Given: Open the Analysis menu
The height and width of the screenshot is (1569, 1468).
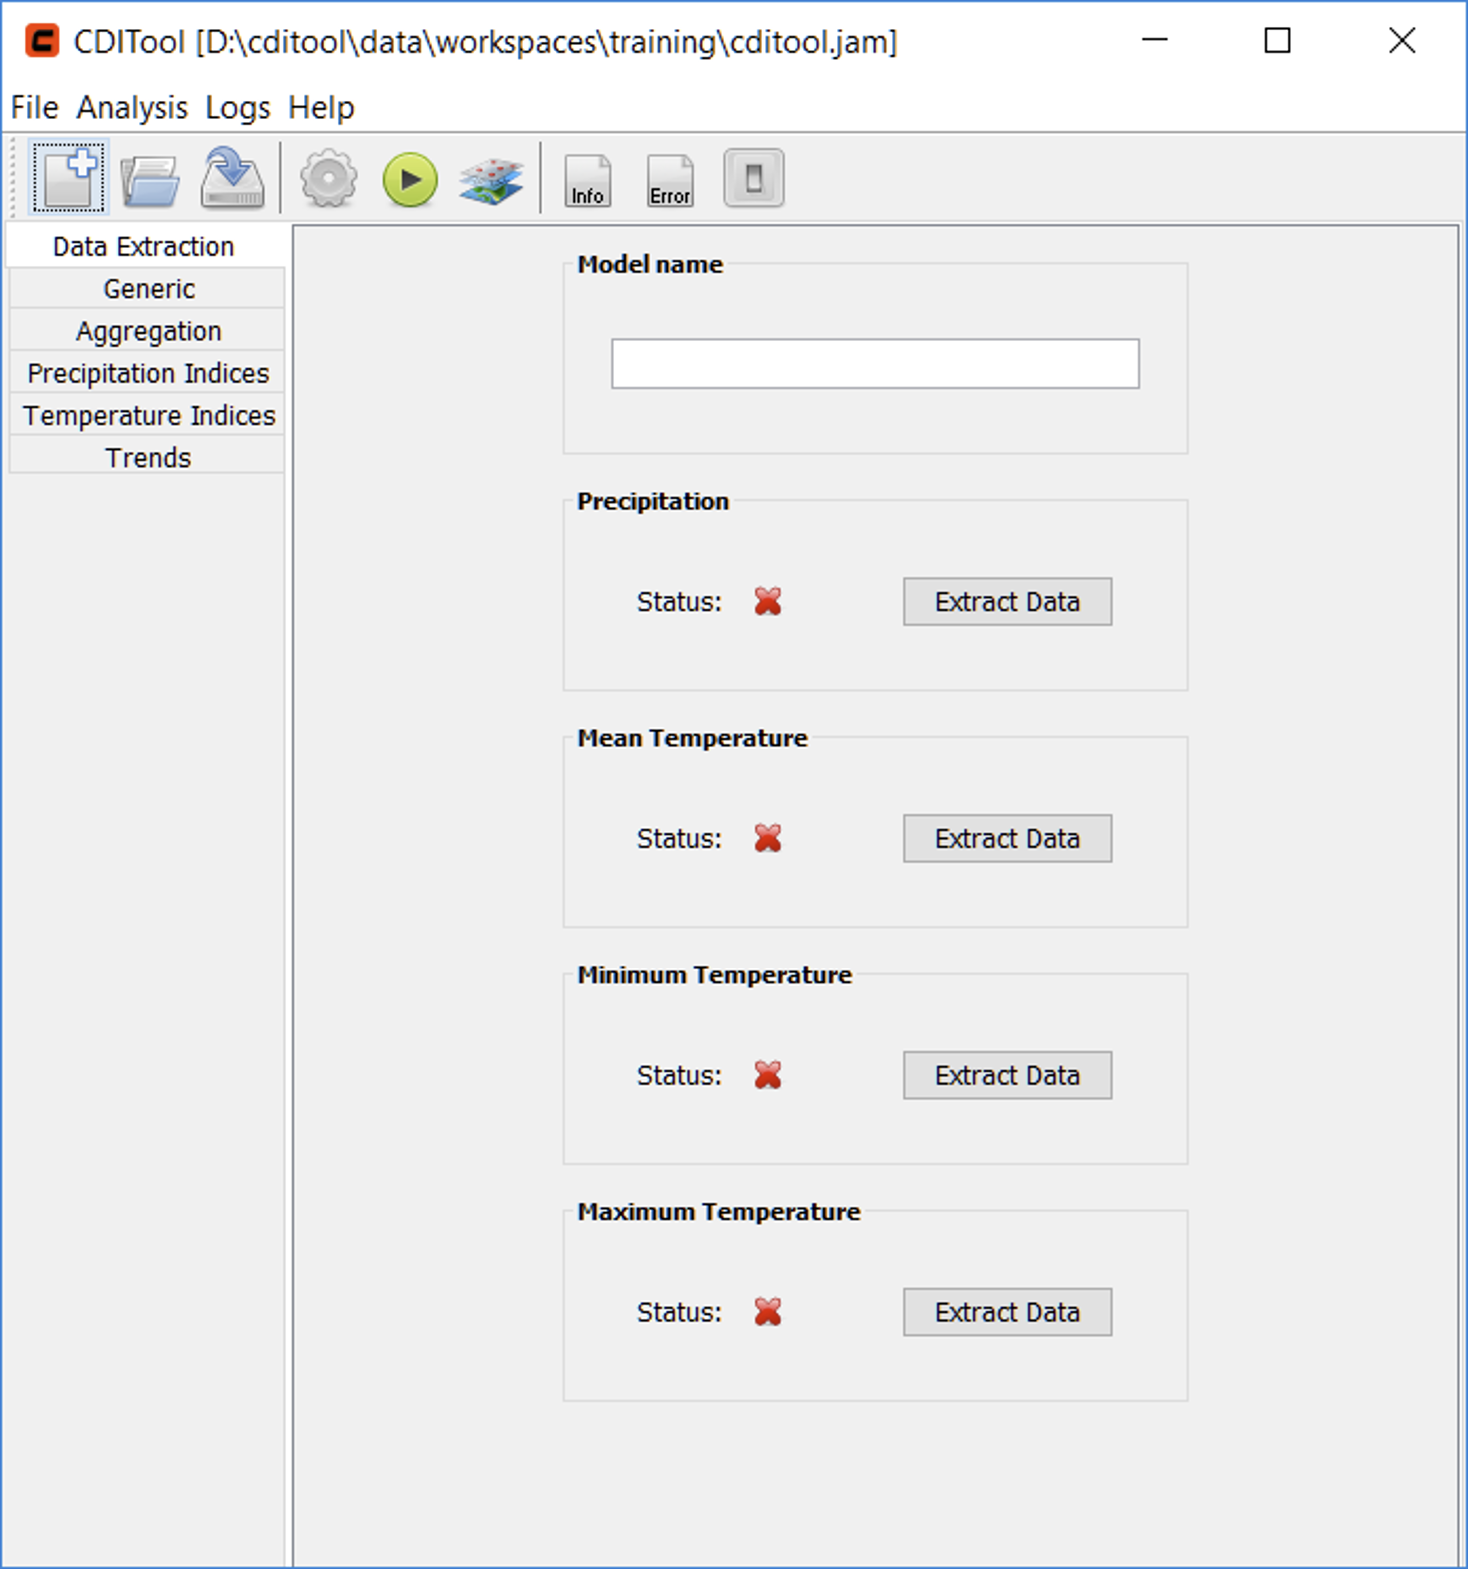Looking at the screenshot, I should coord(132,107).
